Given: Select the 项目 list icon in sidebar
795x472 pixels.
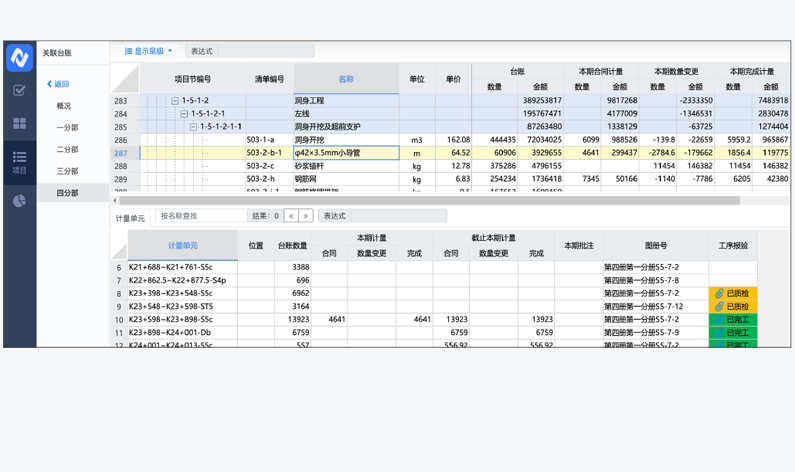Looking at the screenshot, I should pos(19,160).
